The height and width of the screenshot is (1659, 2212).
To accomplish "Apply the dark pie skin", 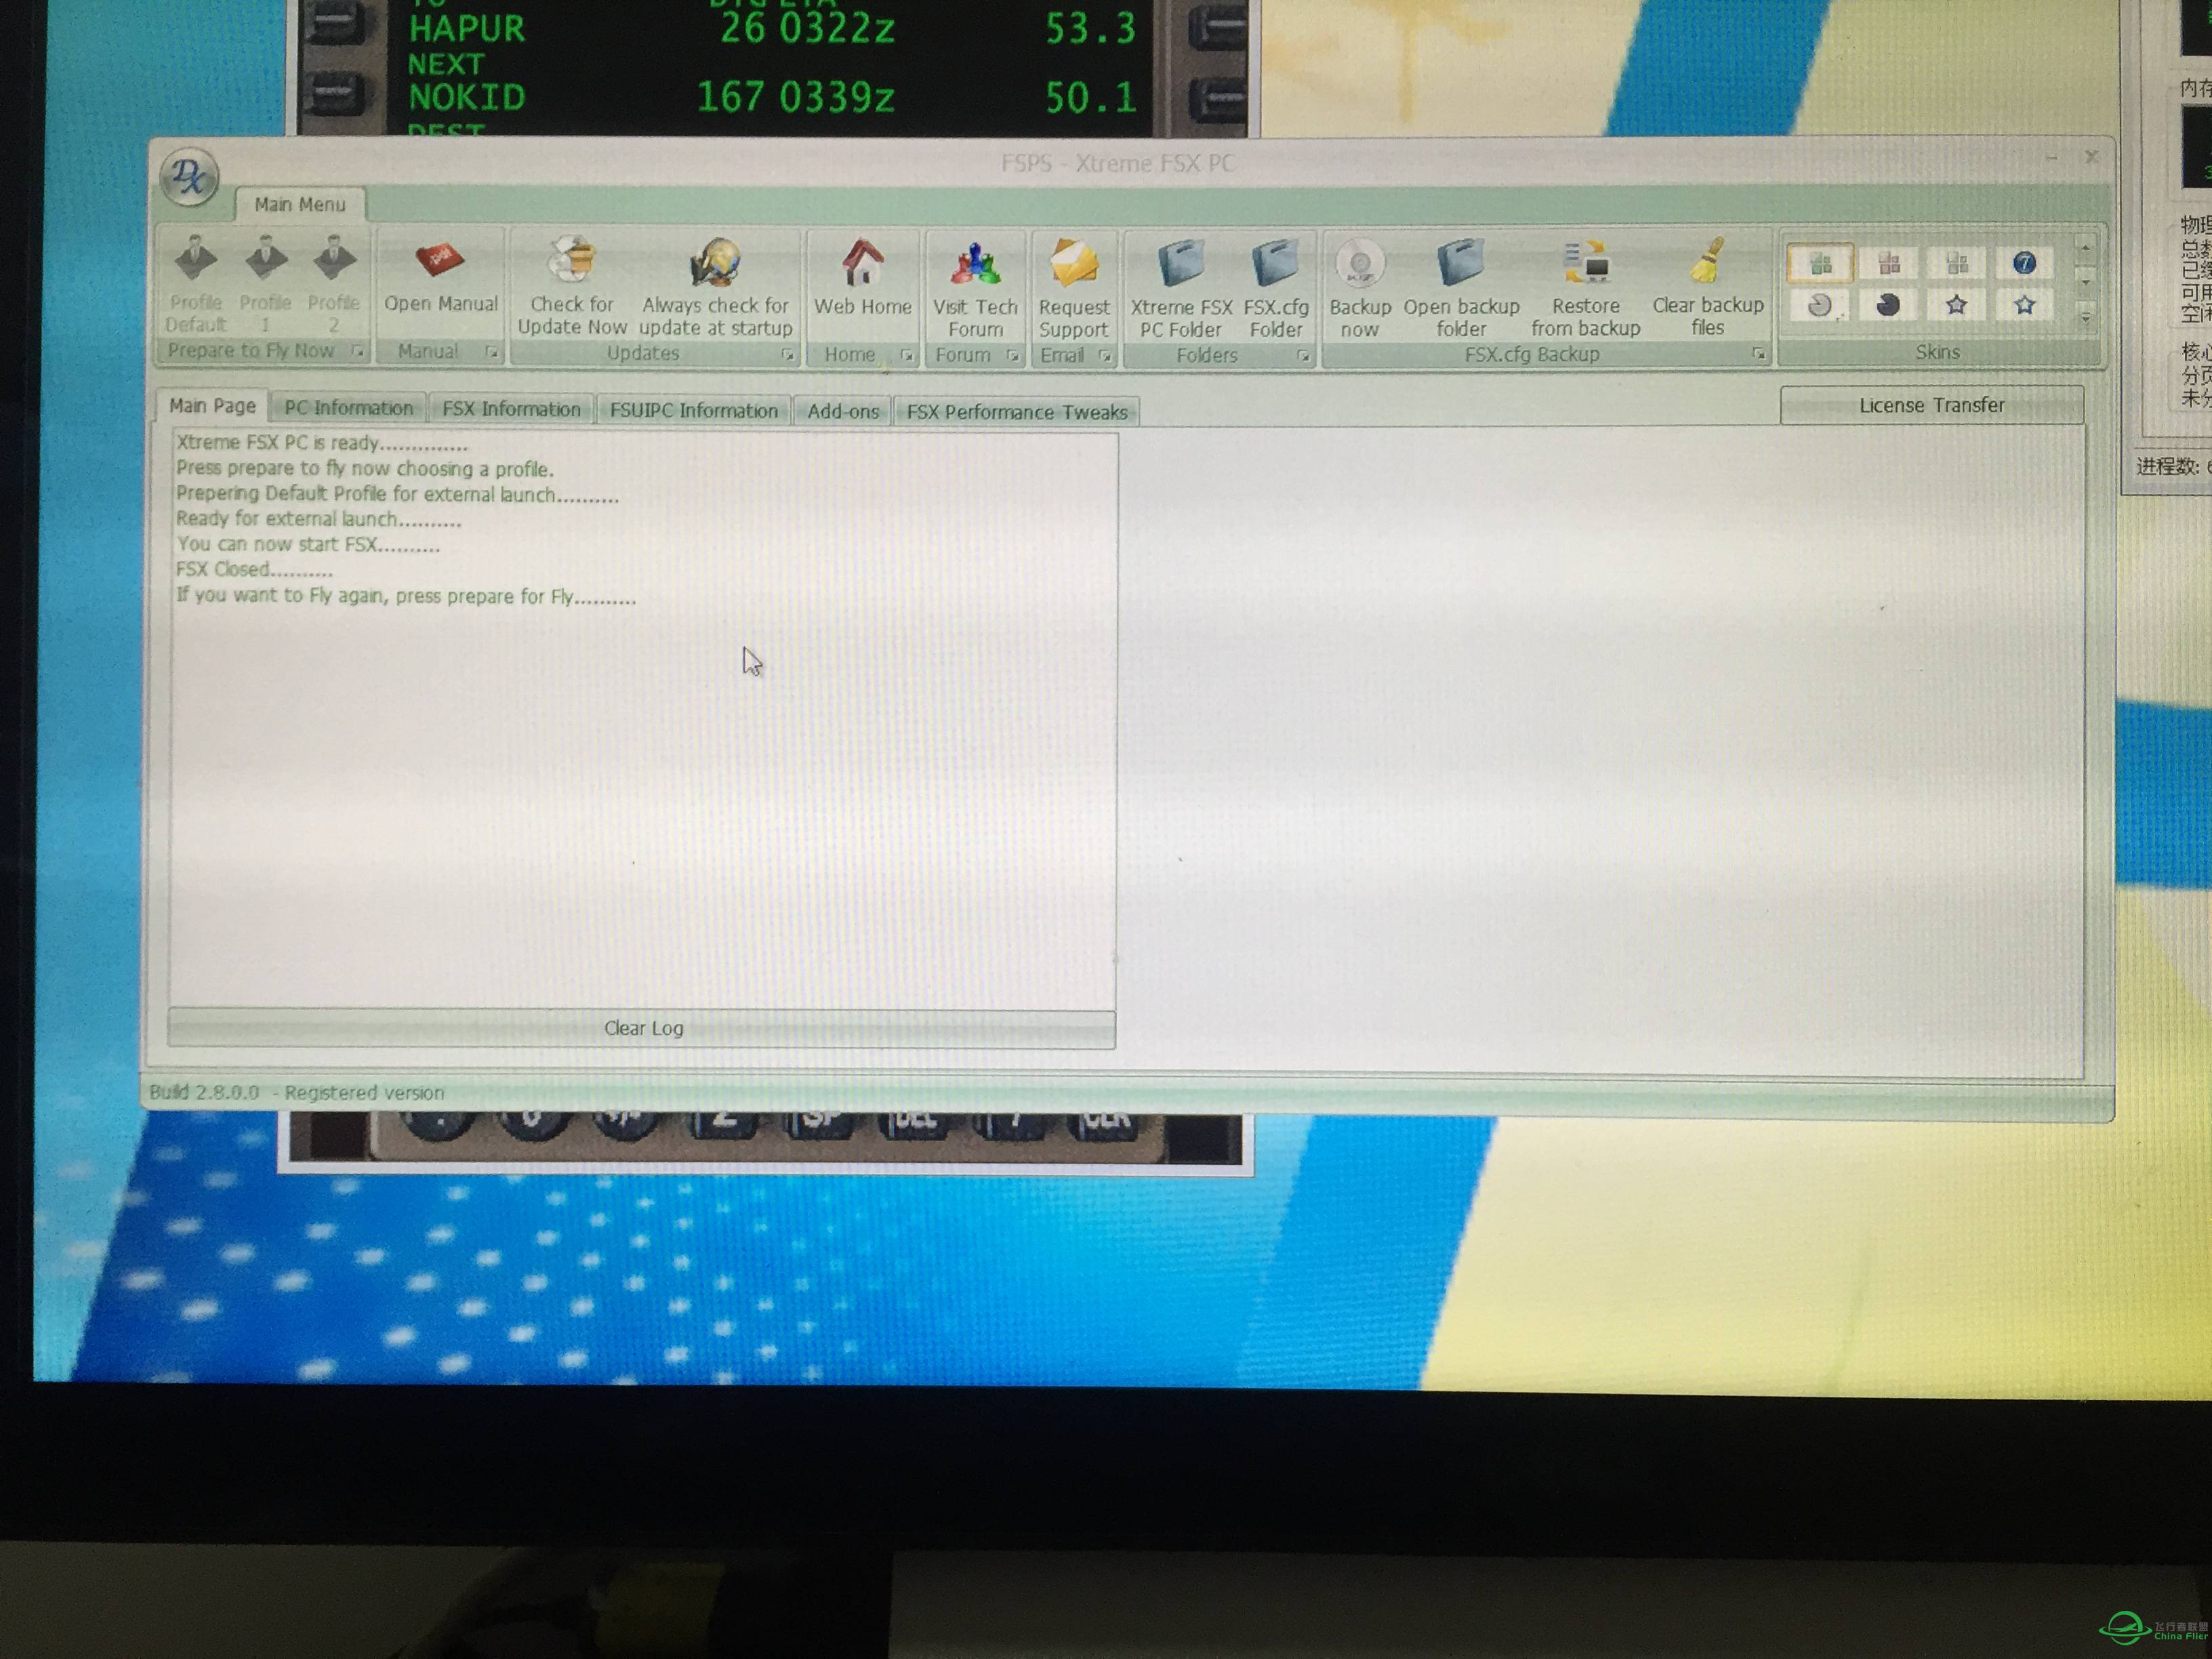I will tap(1888, 305).
